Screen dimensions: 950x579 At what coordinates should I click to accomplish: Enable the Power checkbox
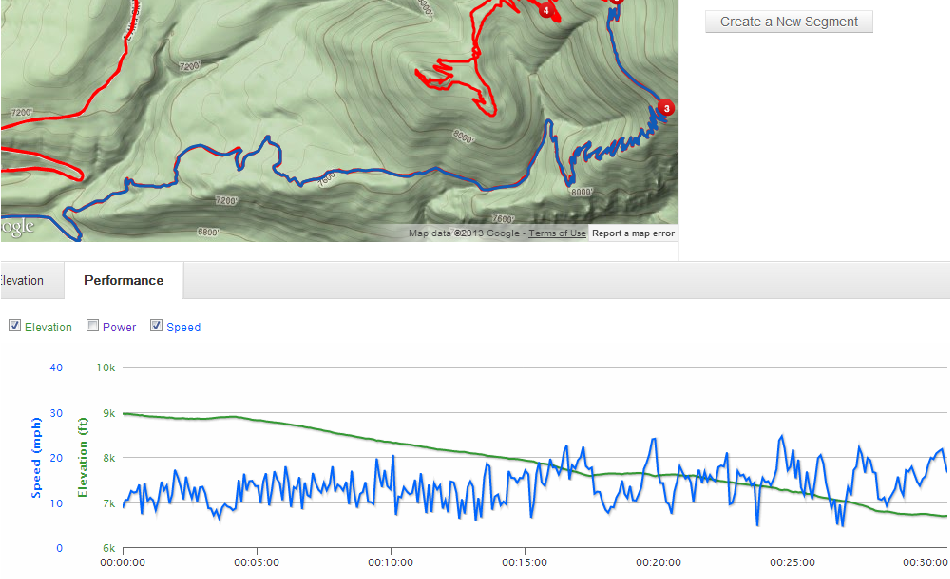click(93, 325)
